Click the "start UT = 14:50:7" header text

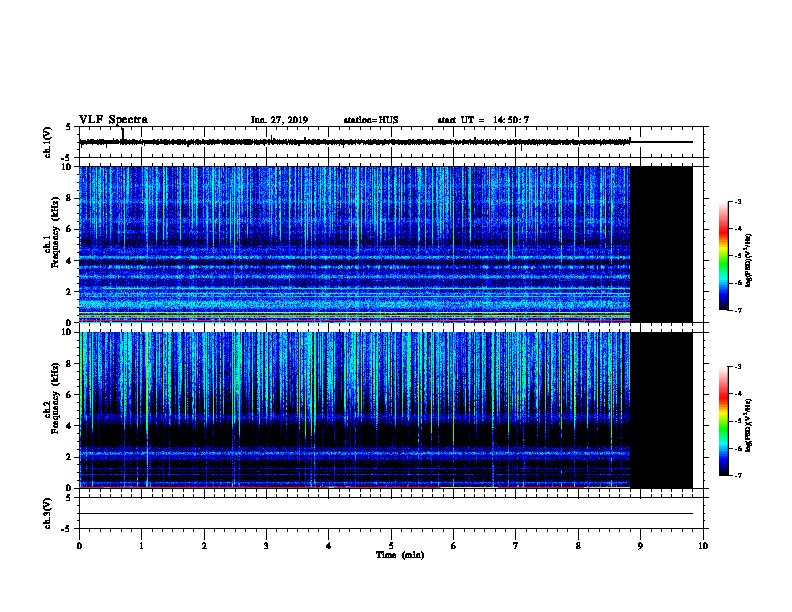(483, 120)
